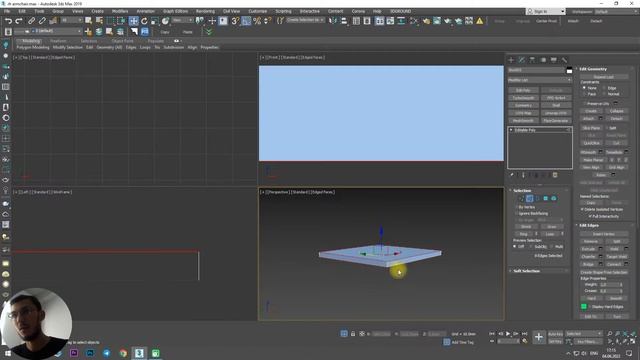Open the File menu
This screenshot has width=640, height=360.
coord(7,11)
